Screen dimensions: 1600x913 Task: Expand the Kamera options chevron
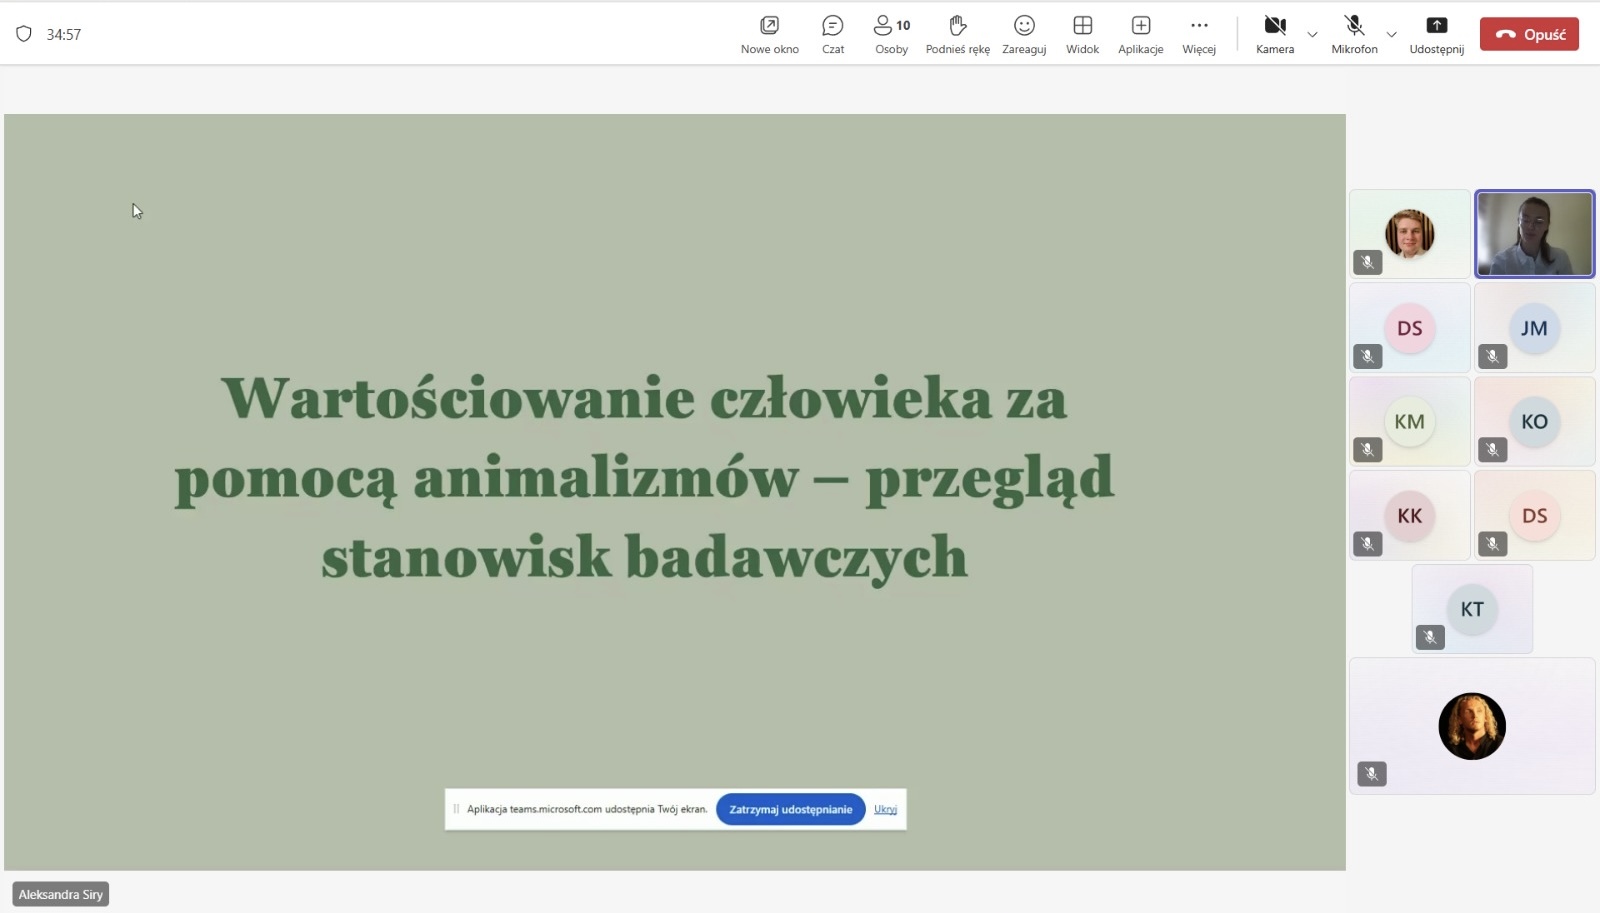click(1312, 35)
